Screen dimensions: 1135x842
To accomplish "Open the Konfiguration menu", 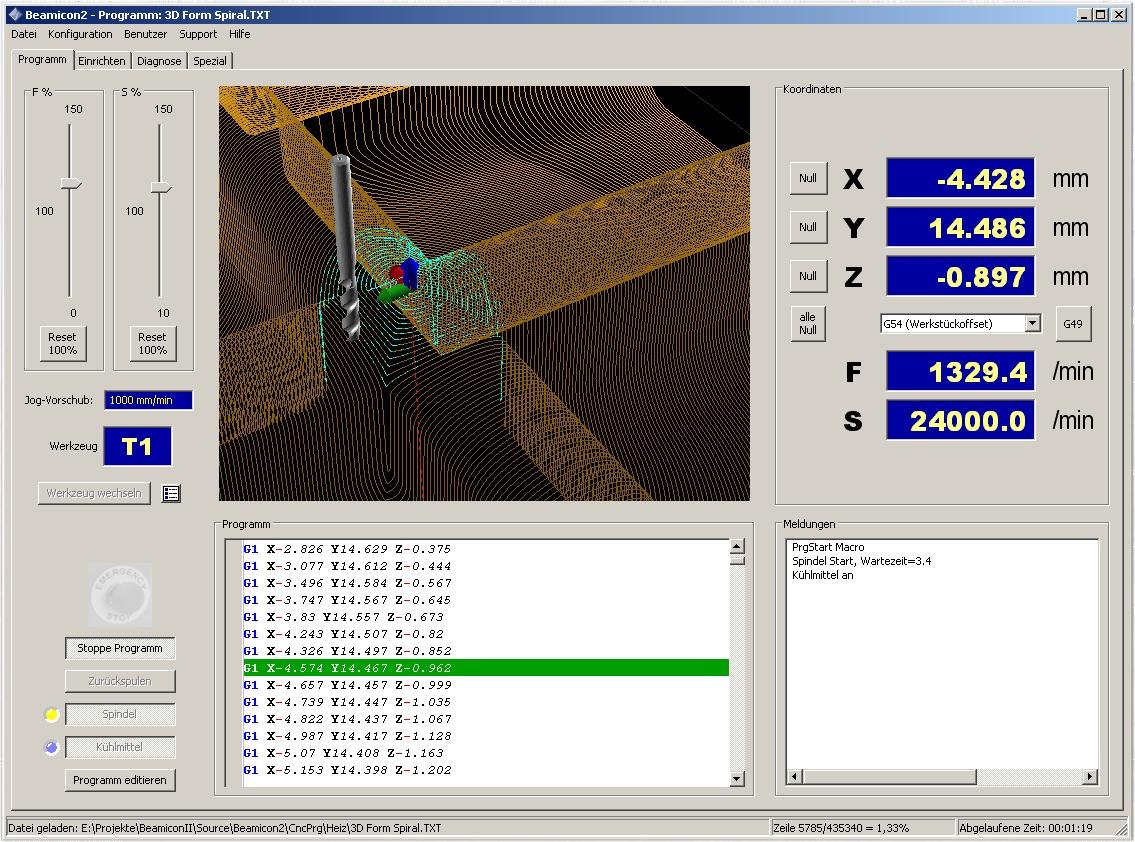I will (x=80, y=34).
